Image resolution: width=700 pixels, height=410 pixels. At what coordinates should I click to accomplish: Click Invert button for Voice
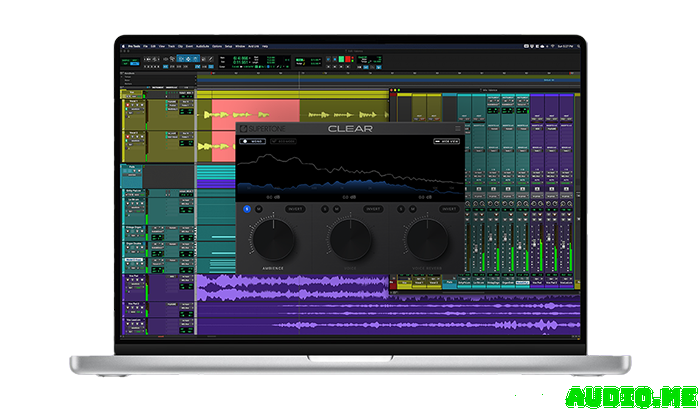click(373, 209)
